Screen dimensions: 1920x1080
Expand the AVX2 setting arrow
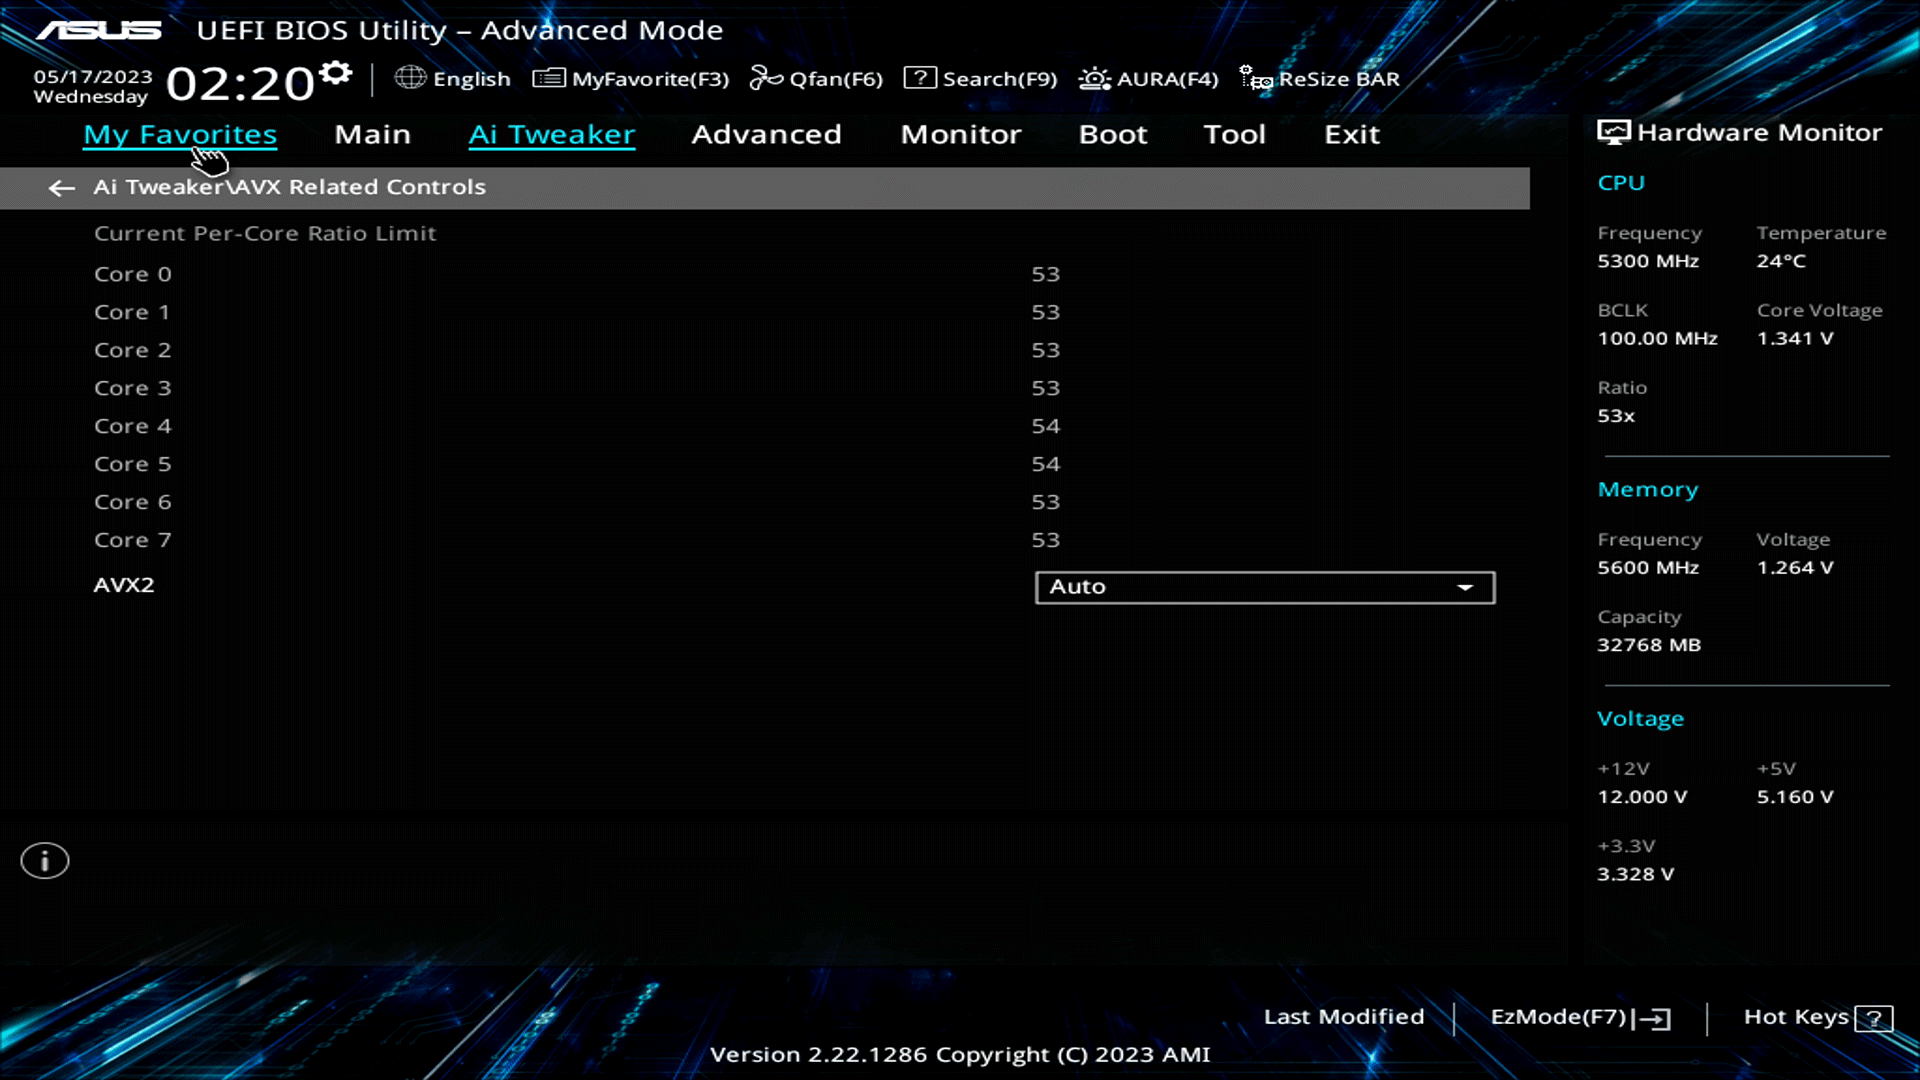[1466, 587]
